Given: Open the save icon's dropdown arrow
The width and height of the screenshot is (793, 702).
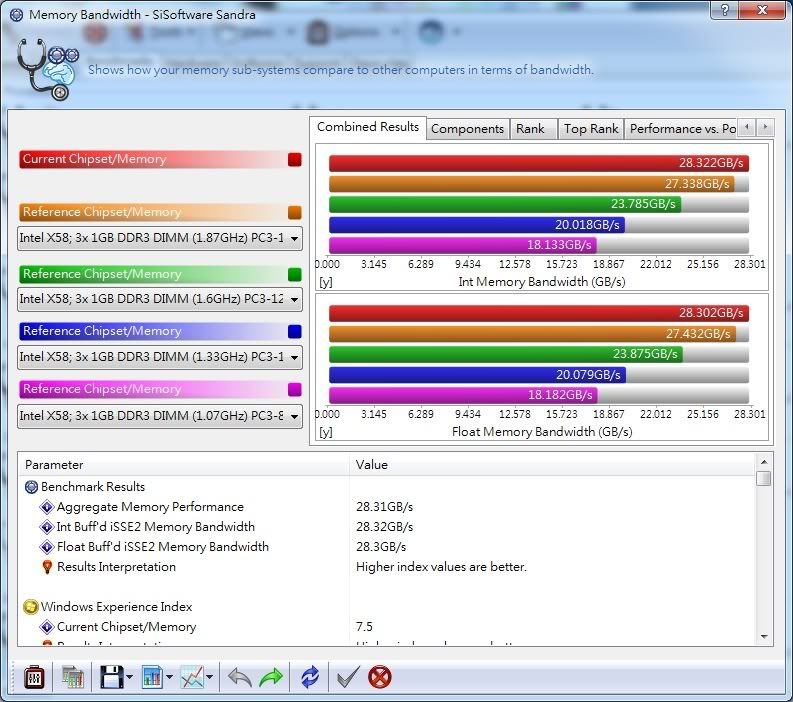Looking at the screenshot, I should coord(129,677).
